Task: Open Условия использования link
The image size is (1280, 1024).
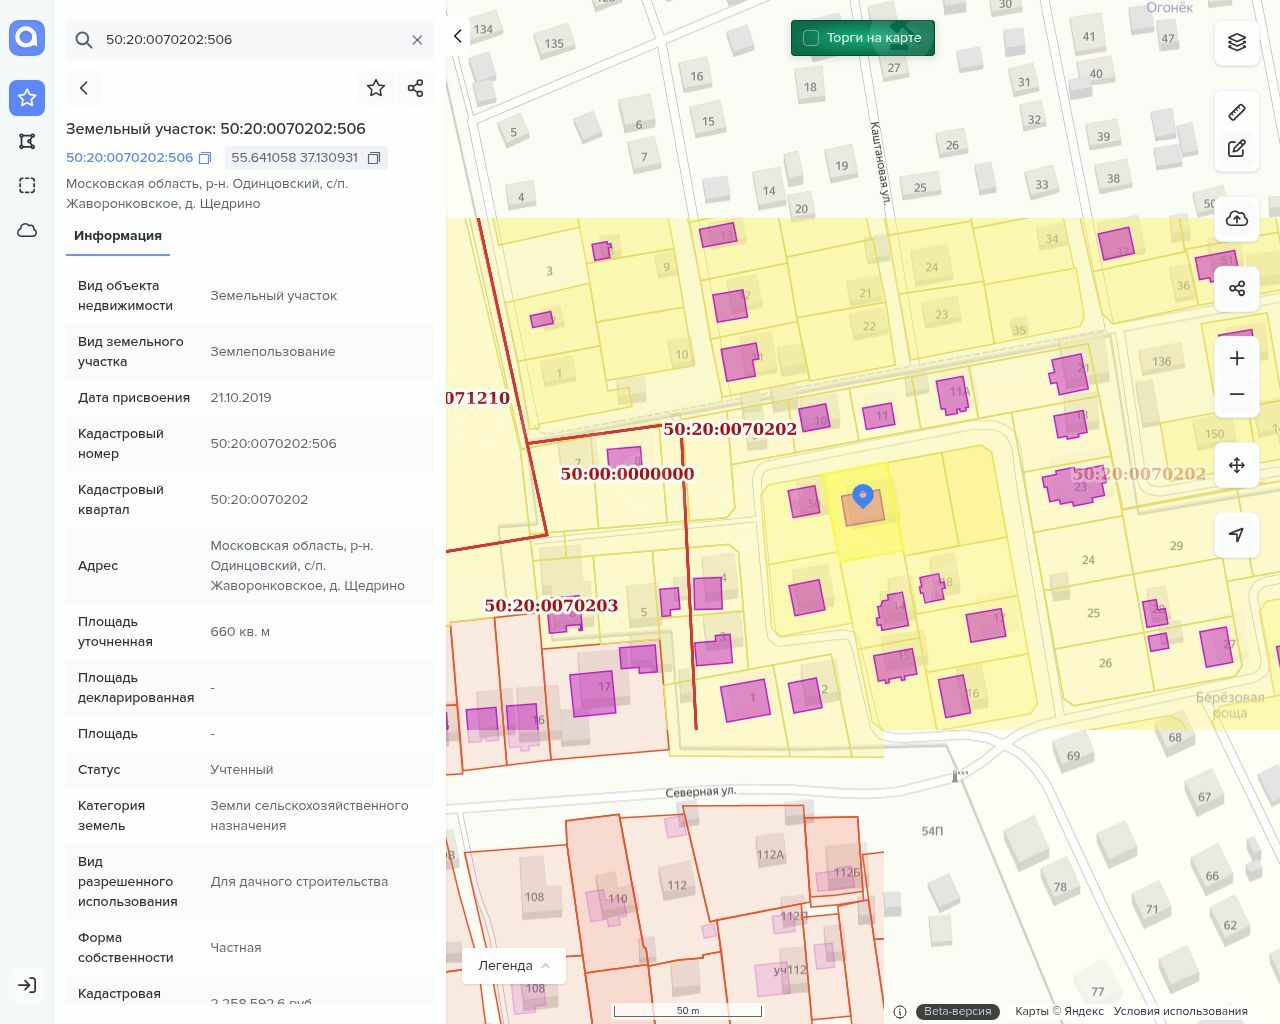Action: tap(1180, 1011)
